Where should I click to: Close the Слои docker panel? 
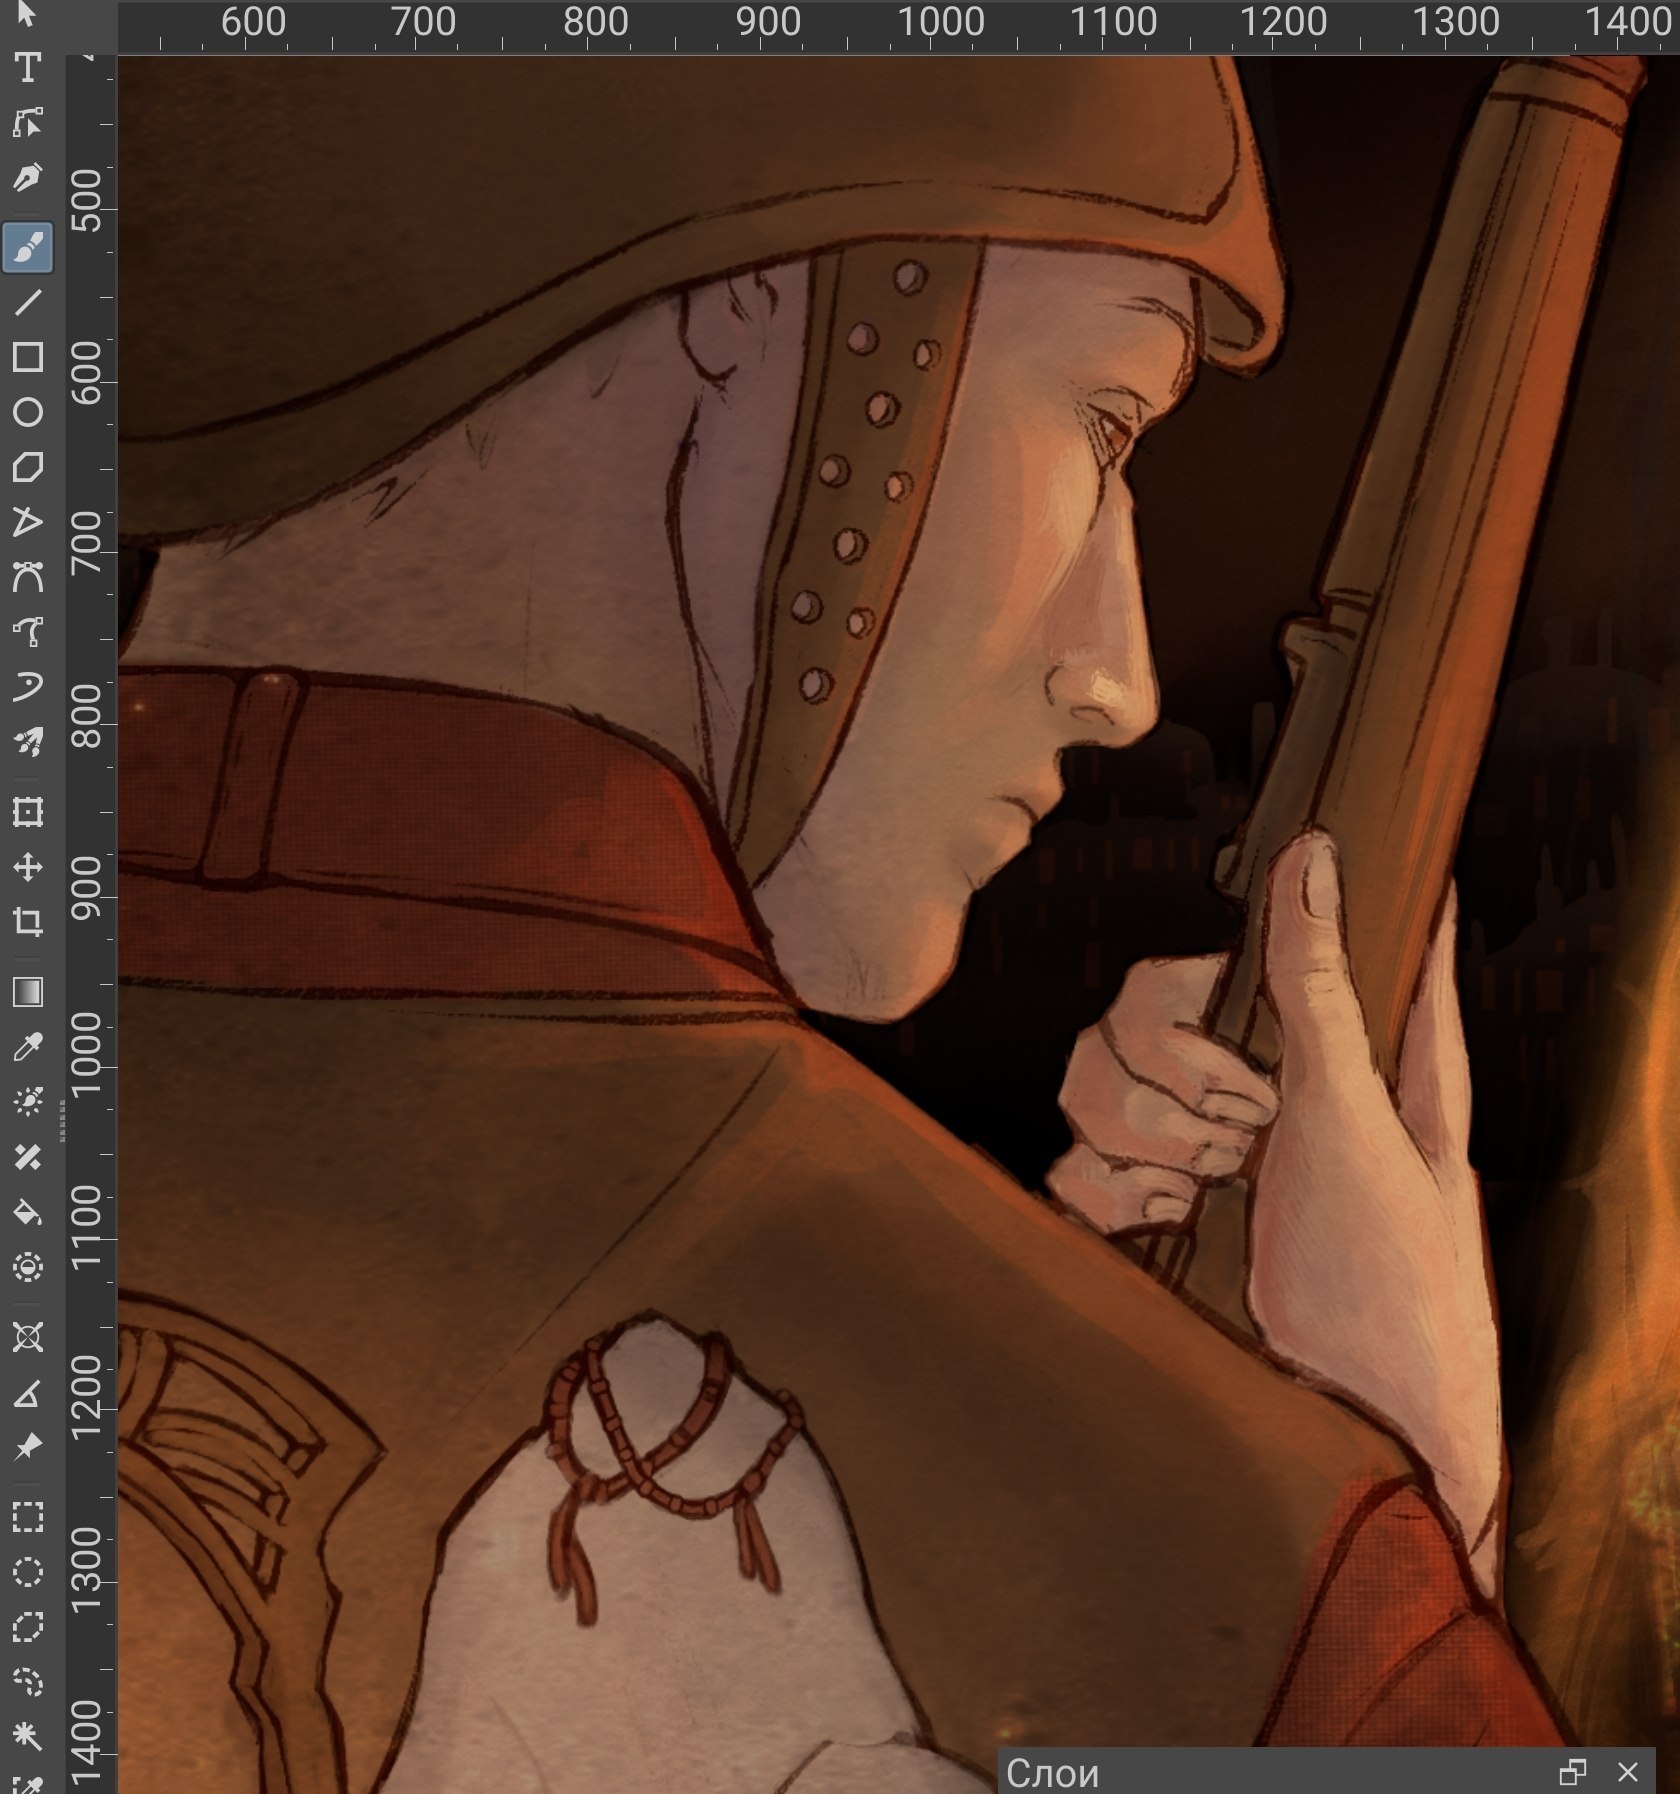click(x=1628, y=1773)
